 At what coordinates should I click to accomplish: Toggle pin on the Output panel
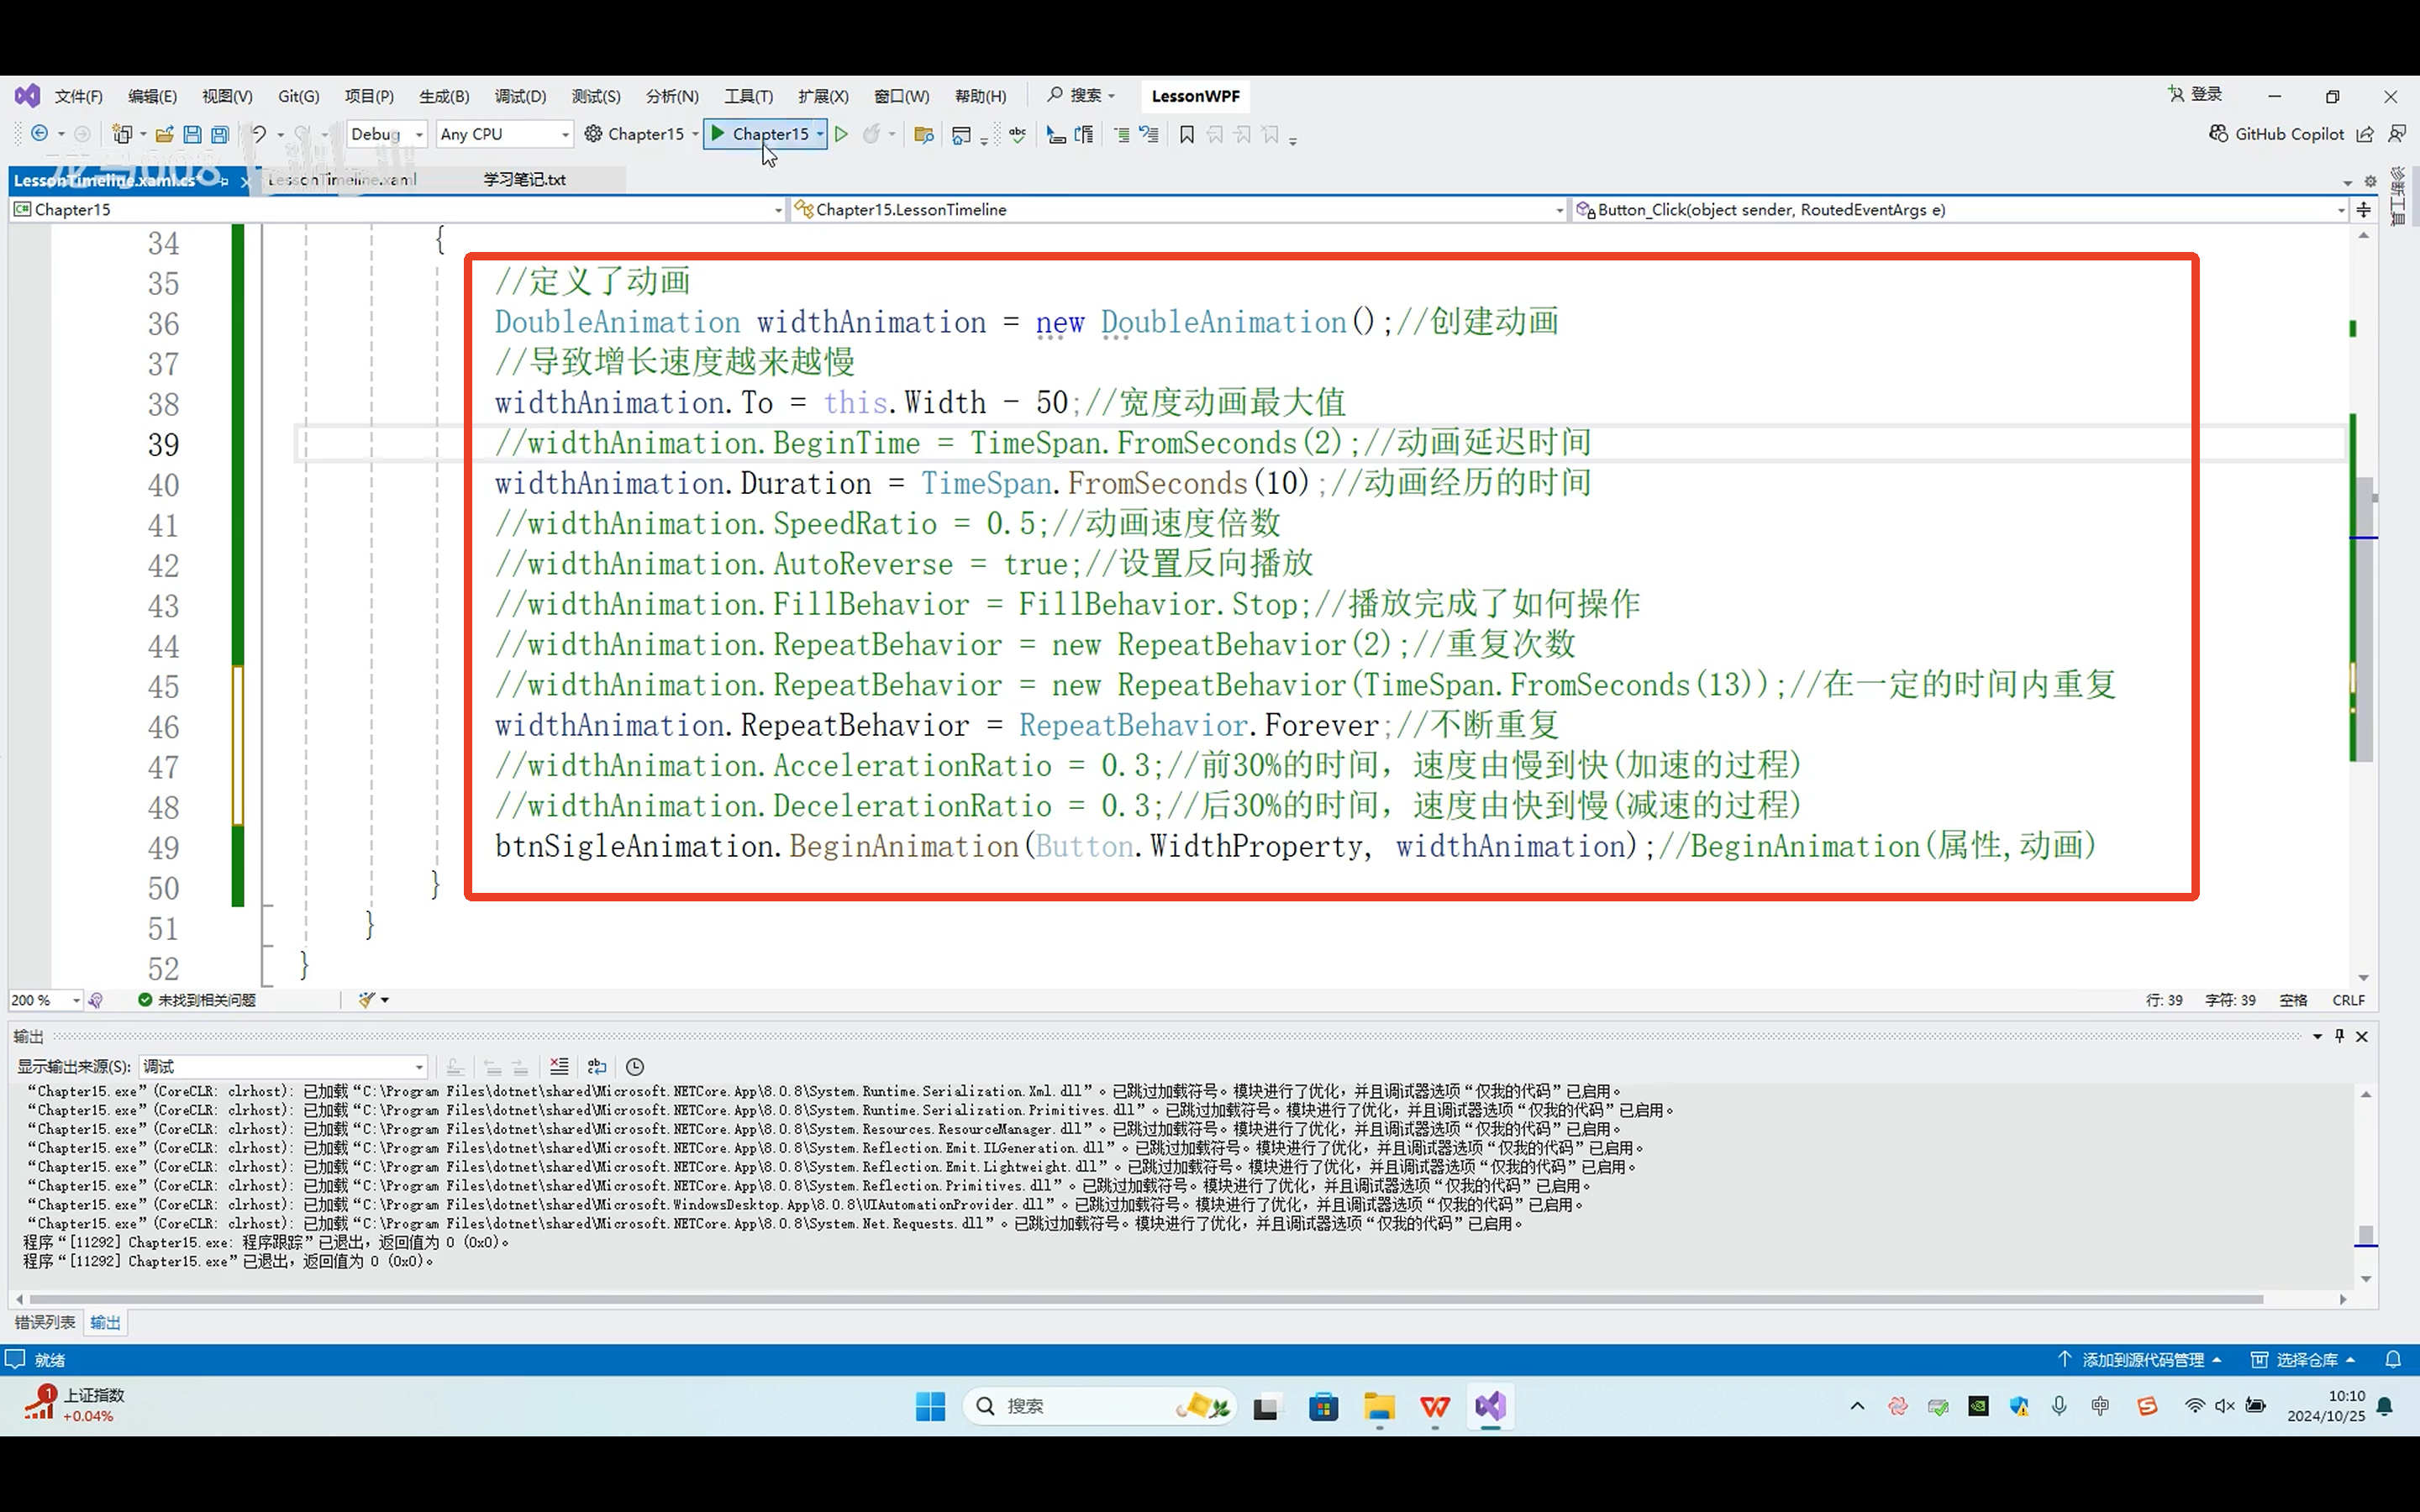[x=2340, y=1036]
